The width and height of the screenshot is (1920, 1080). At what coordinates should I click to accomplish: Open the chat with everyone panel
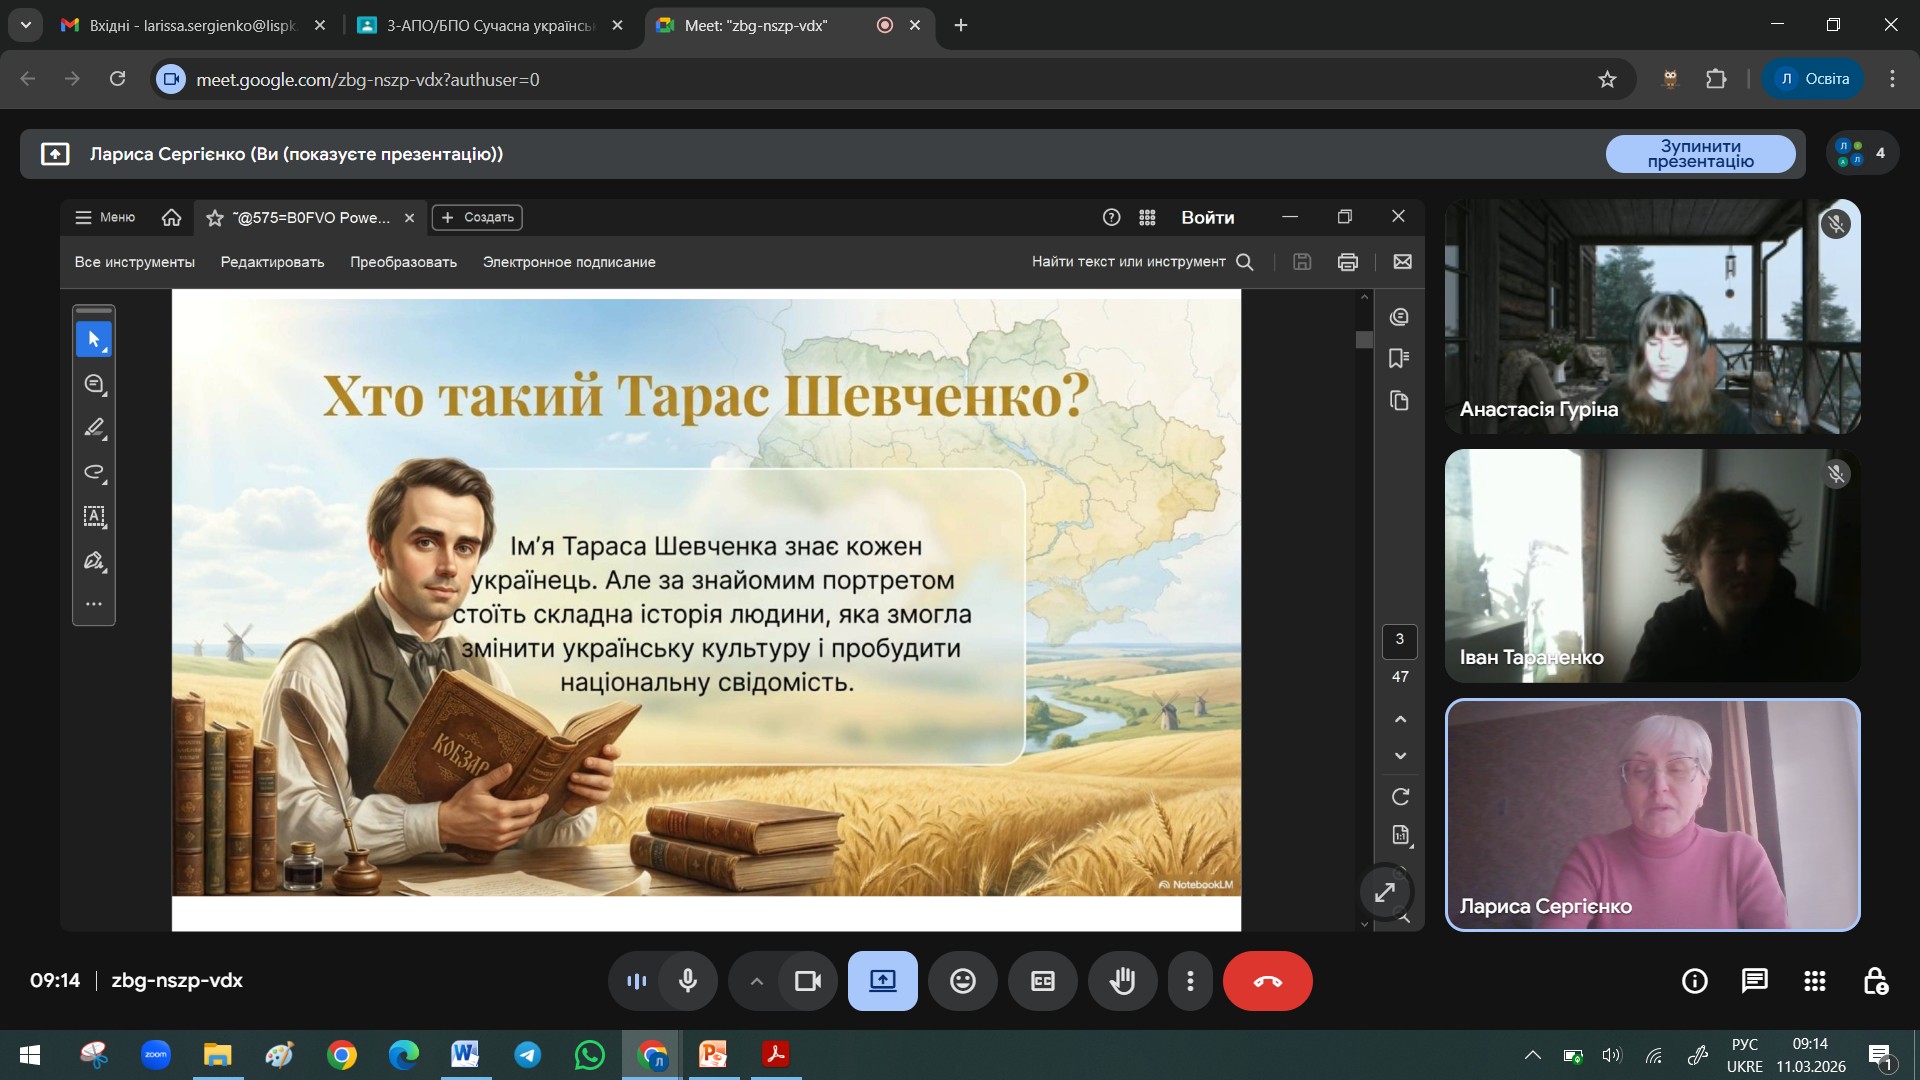pyautogui.click(x=1754, y=981)
